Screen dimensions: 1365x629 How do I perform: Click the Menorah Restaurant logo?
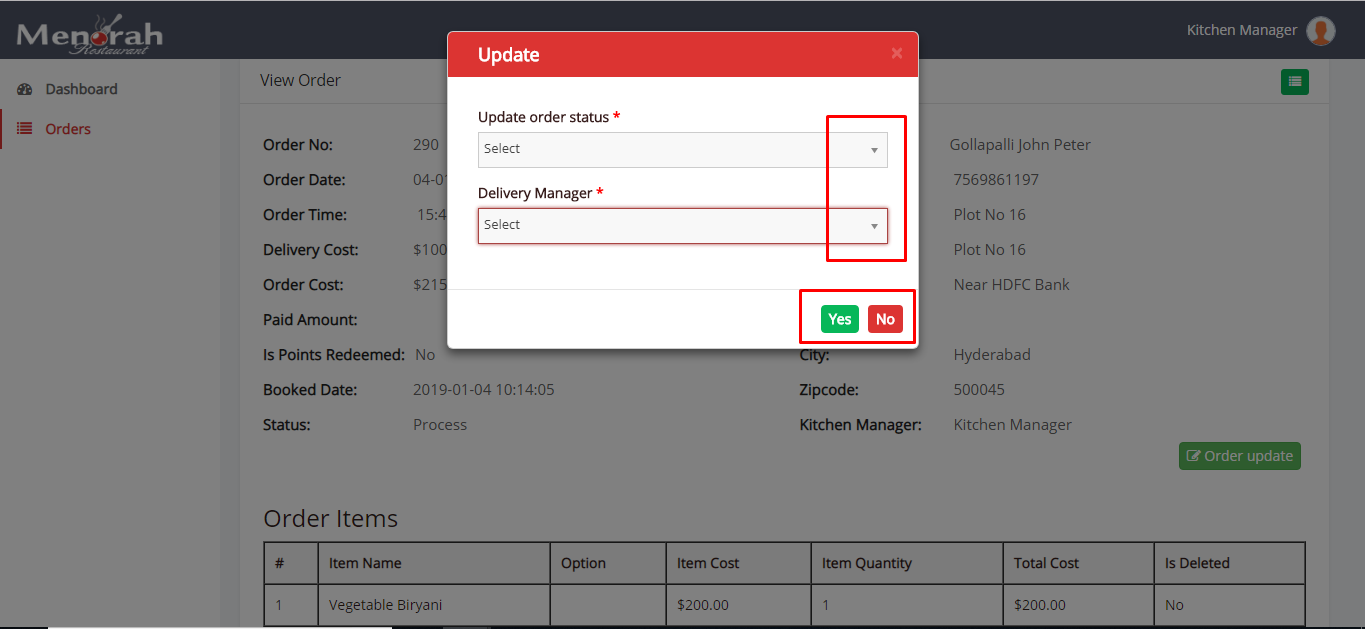89,35
